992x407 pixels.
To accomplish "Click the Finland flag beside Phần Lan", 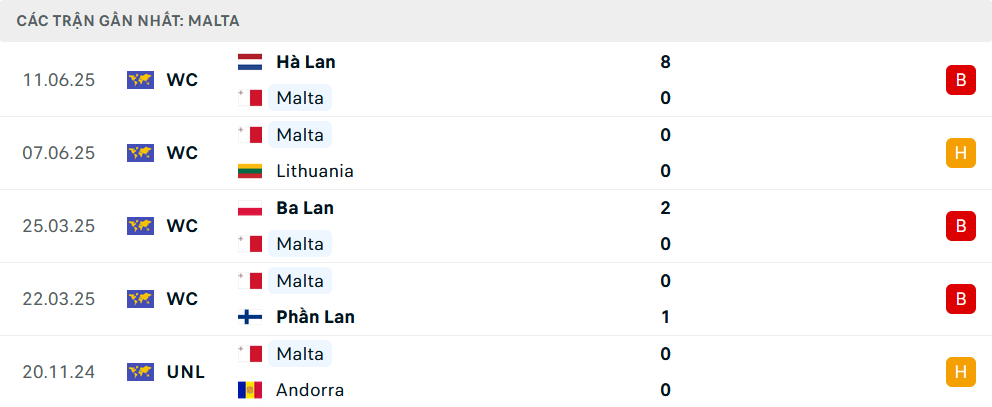I will pyautogui.click(x=249, y=317).
